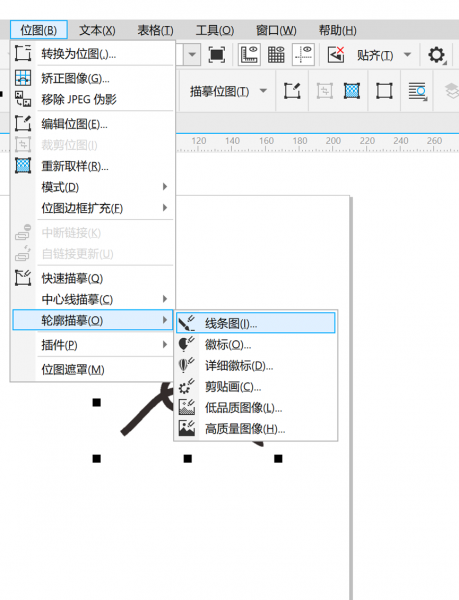Choose 线条图(I) trace option

point(256,323)
